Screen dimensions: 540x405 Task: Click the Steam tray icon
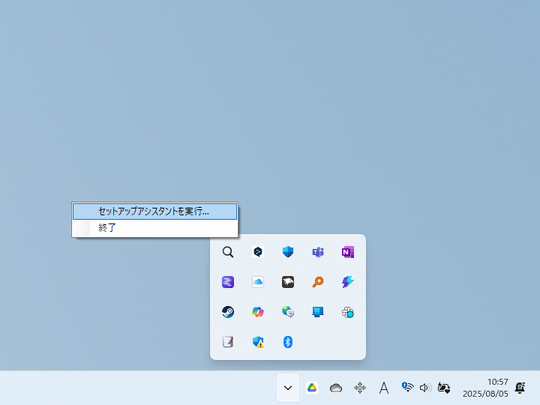[x=228, y=312]
